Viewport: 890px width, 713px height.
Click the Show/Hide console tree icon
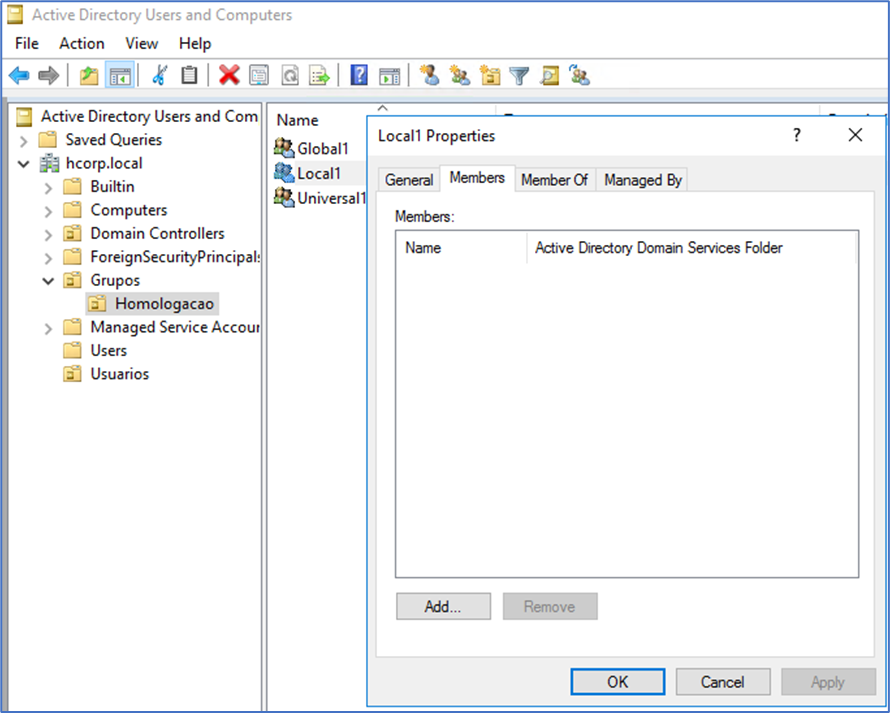click(120, 75)
